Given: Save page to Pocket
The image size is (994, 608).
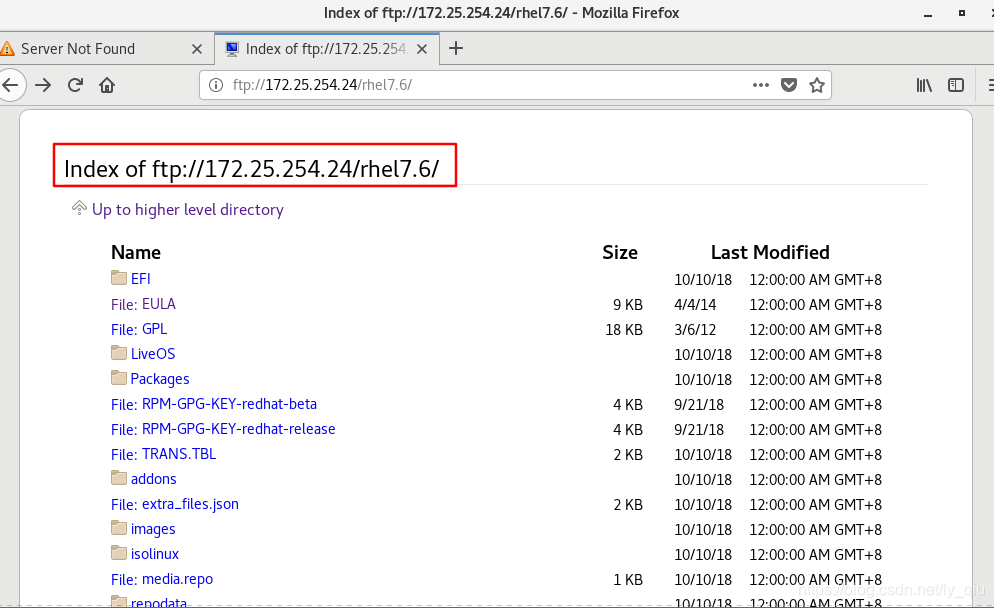Looking at the screenshot, I should (x=789, y=85).
